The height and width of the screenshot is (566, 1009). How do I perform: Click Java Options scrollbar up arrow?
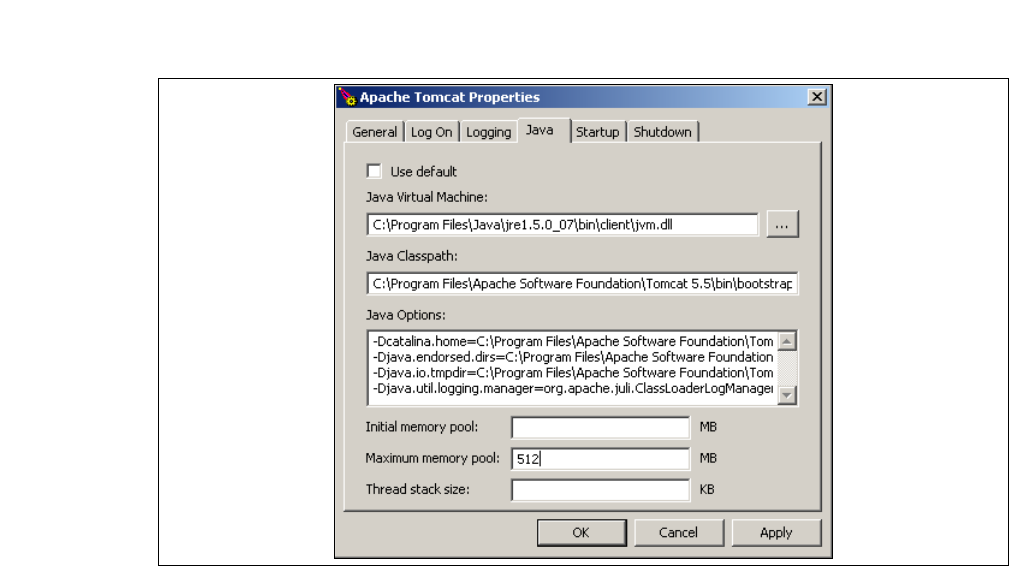(x=786, y=341)
